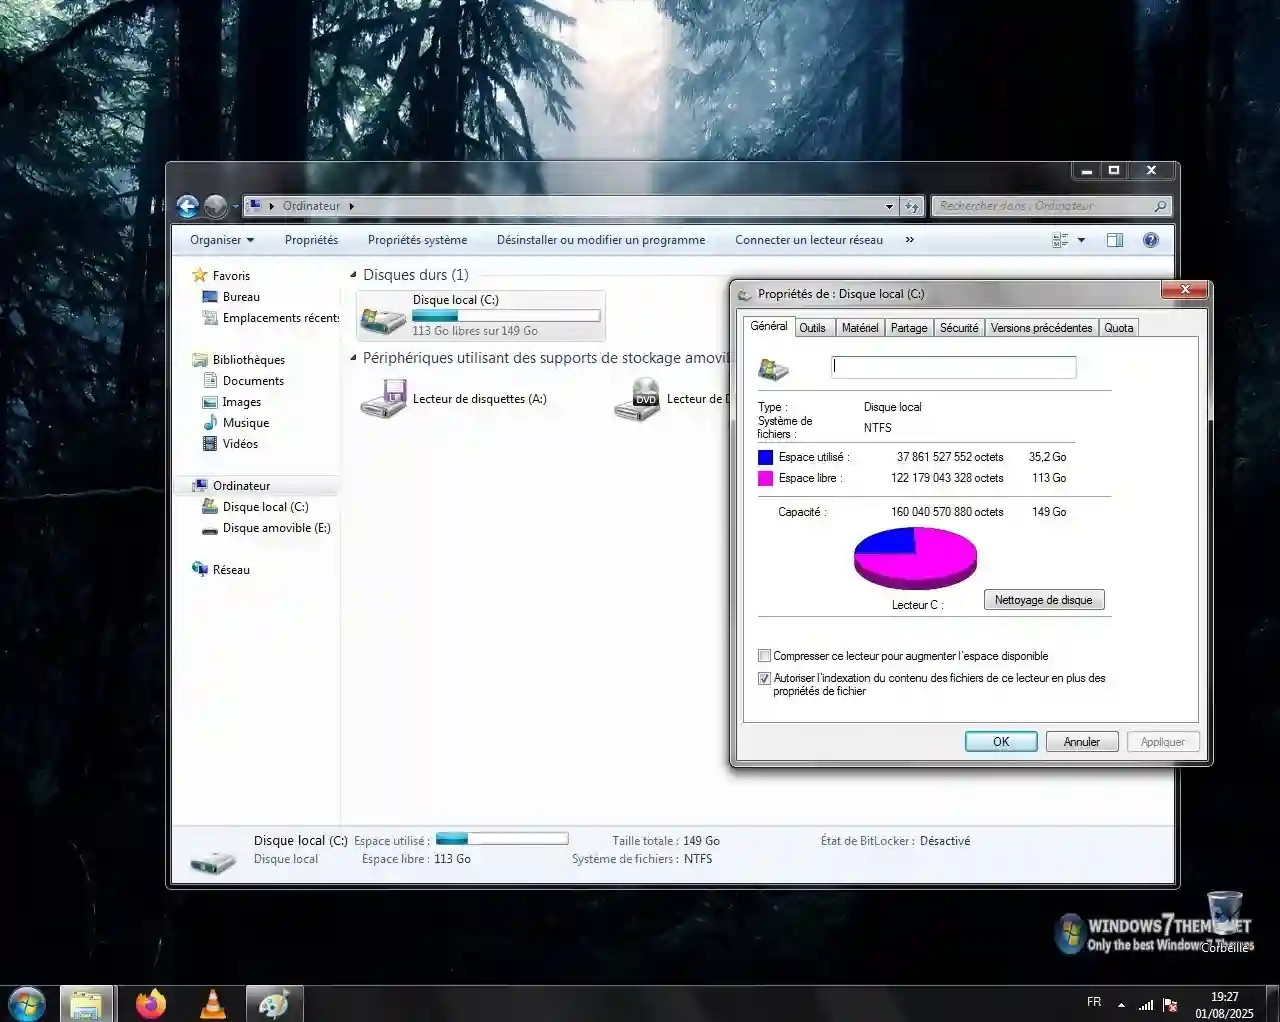Enable the Compresser ce lecteur checkbox
1280x1022 pixels.
764,656
